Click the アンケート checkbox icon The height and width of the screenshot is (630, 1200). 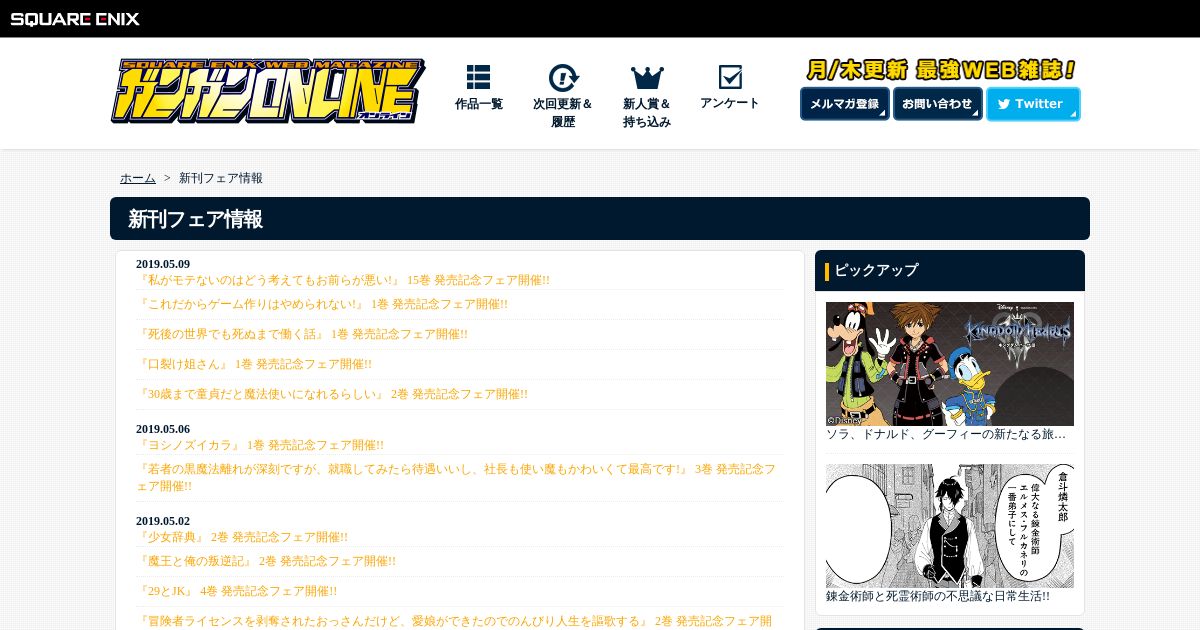click(x=730, y=77)
